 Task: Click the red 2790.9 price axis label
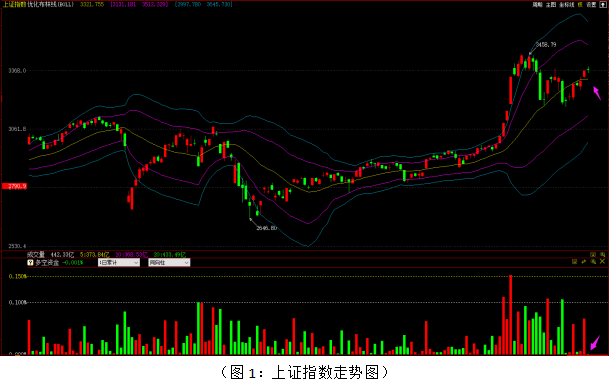click(x=14, y=186)
